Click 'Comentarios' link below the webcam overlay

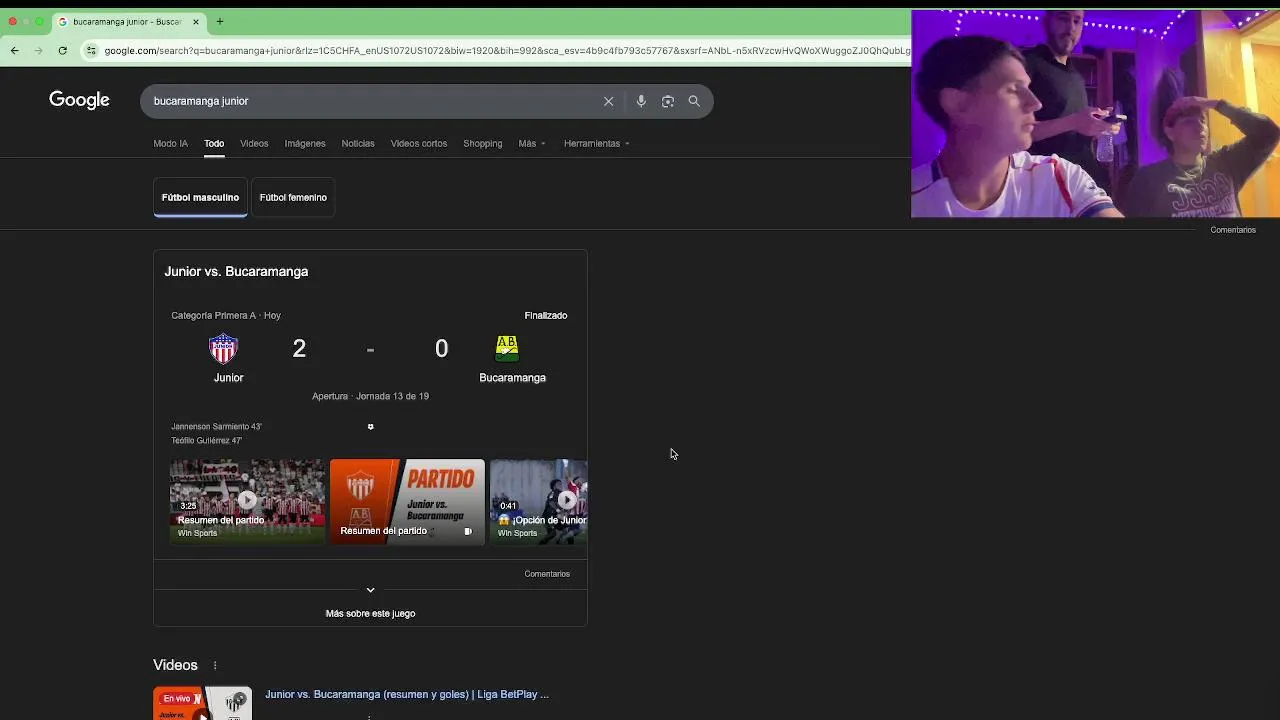point(1233,230)
